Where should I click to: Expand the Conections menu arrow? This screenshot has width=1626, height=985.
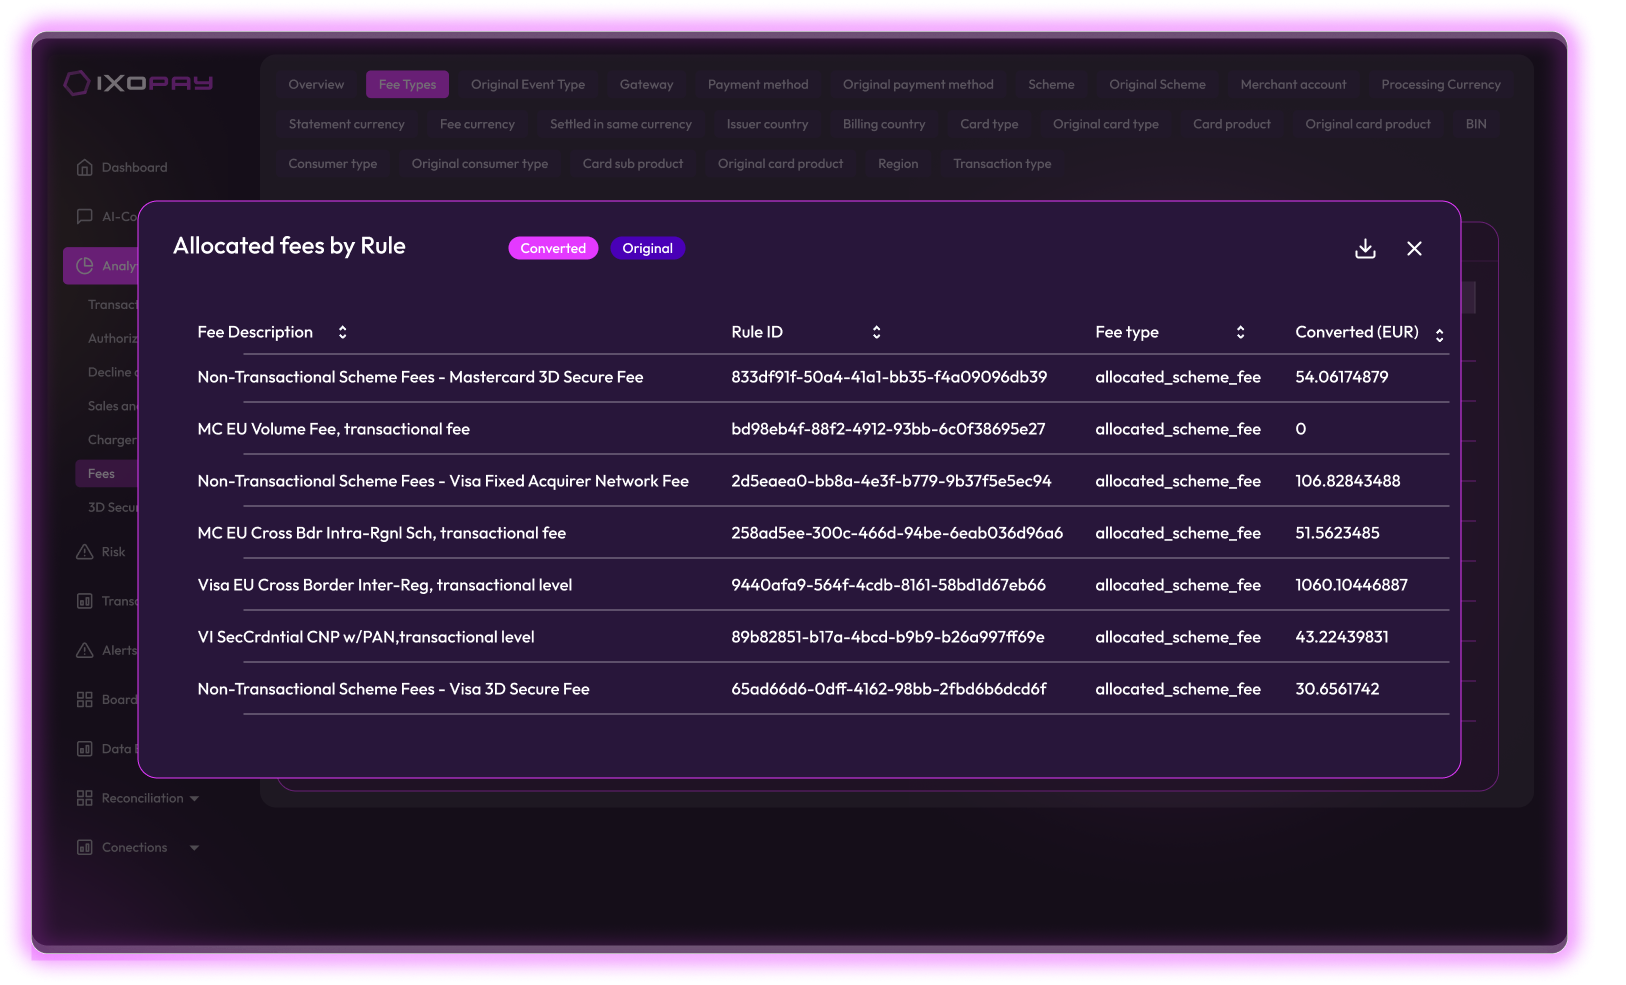194,847
